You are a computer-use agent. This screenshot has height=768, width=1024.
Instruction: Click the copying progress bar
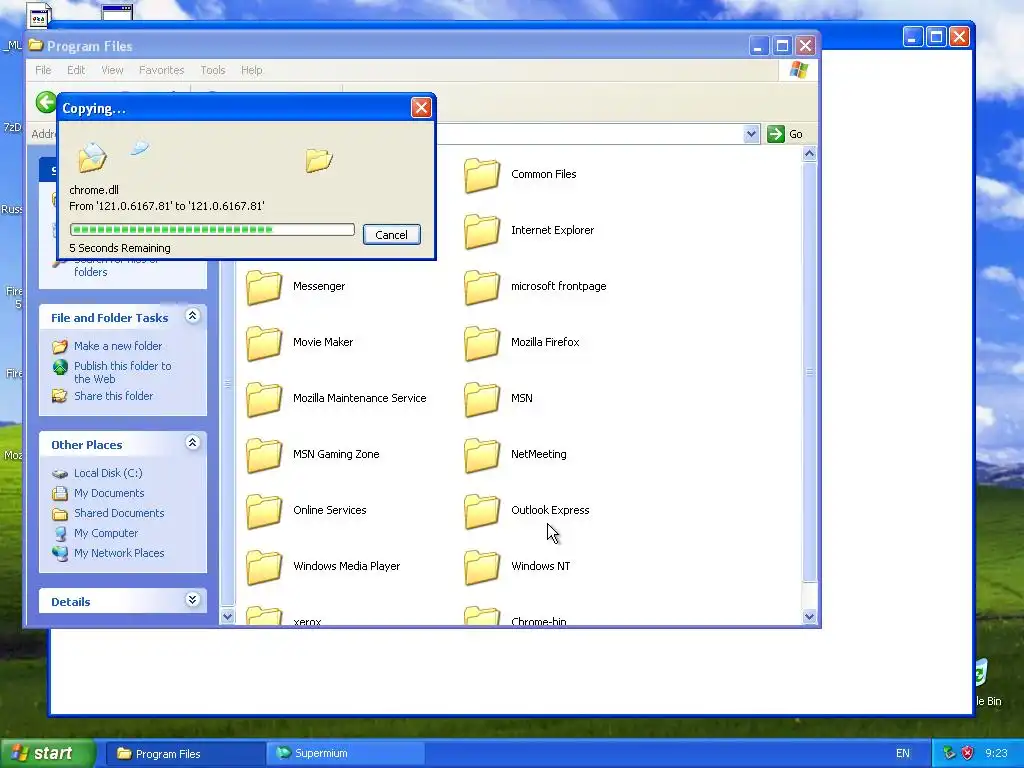point(212,229)
